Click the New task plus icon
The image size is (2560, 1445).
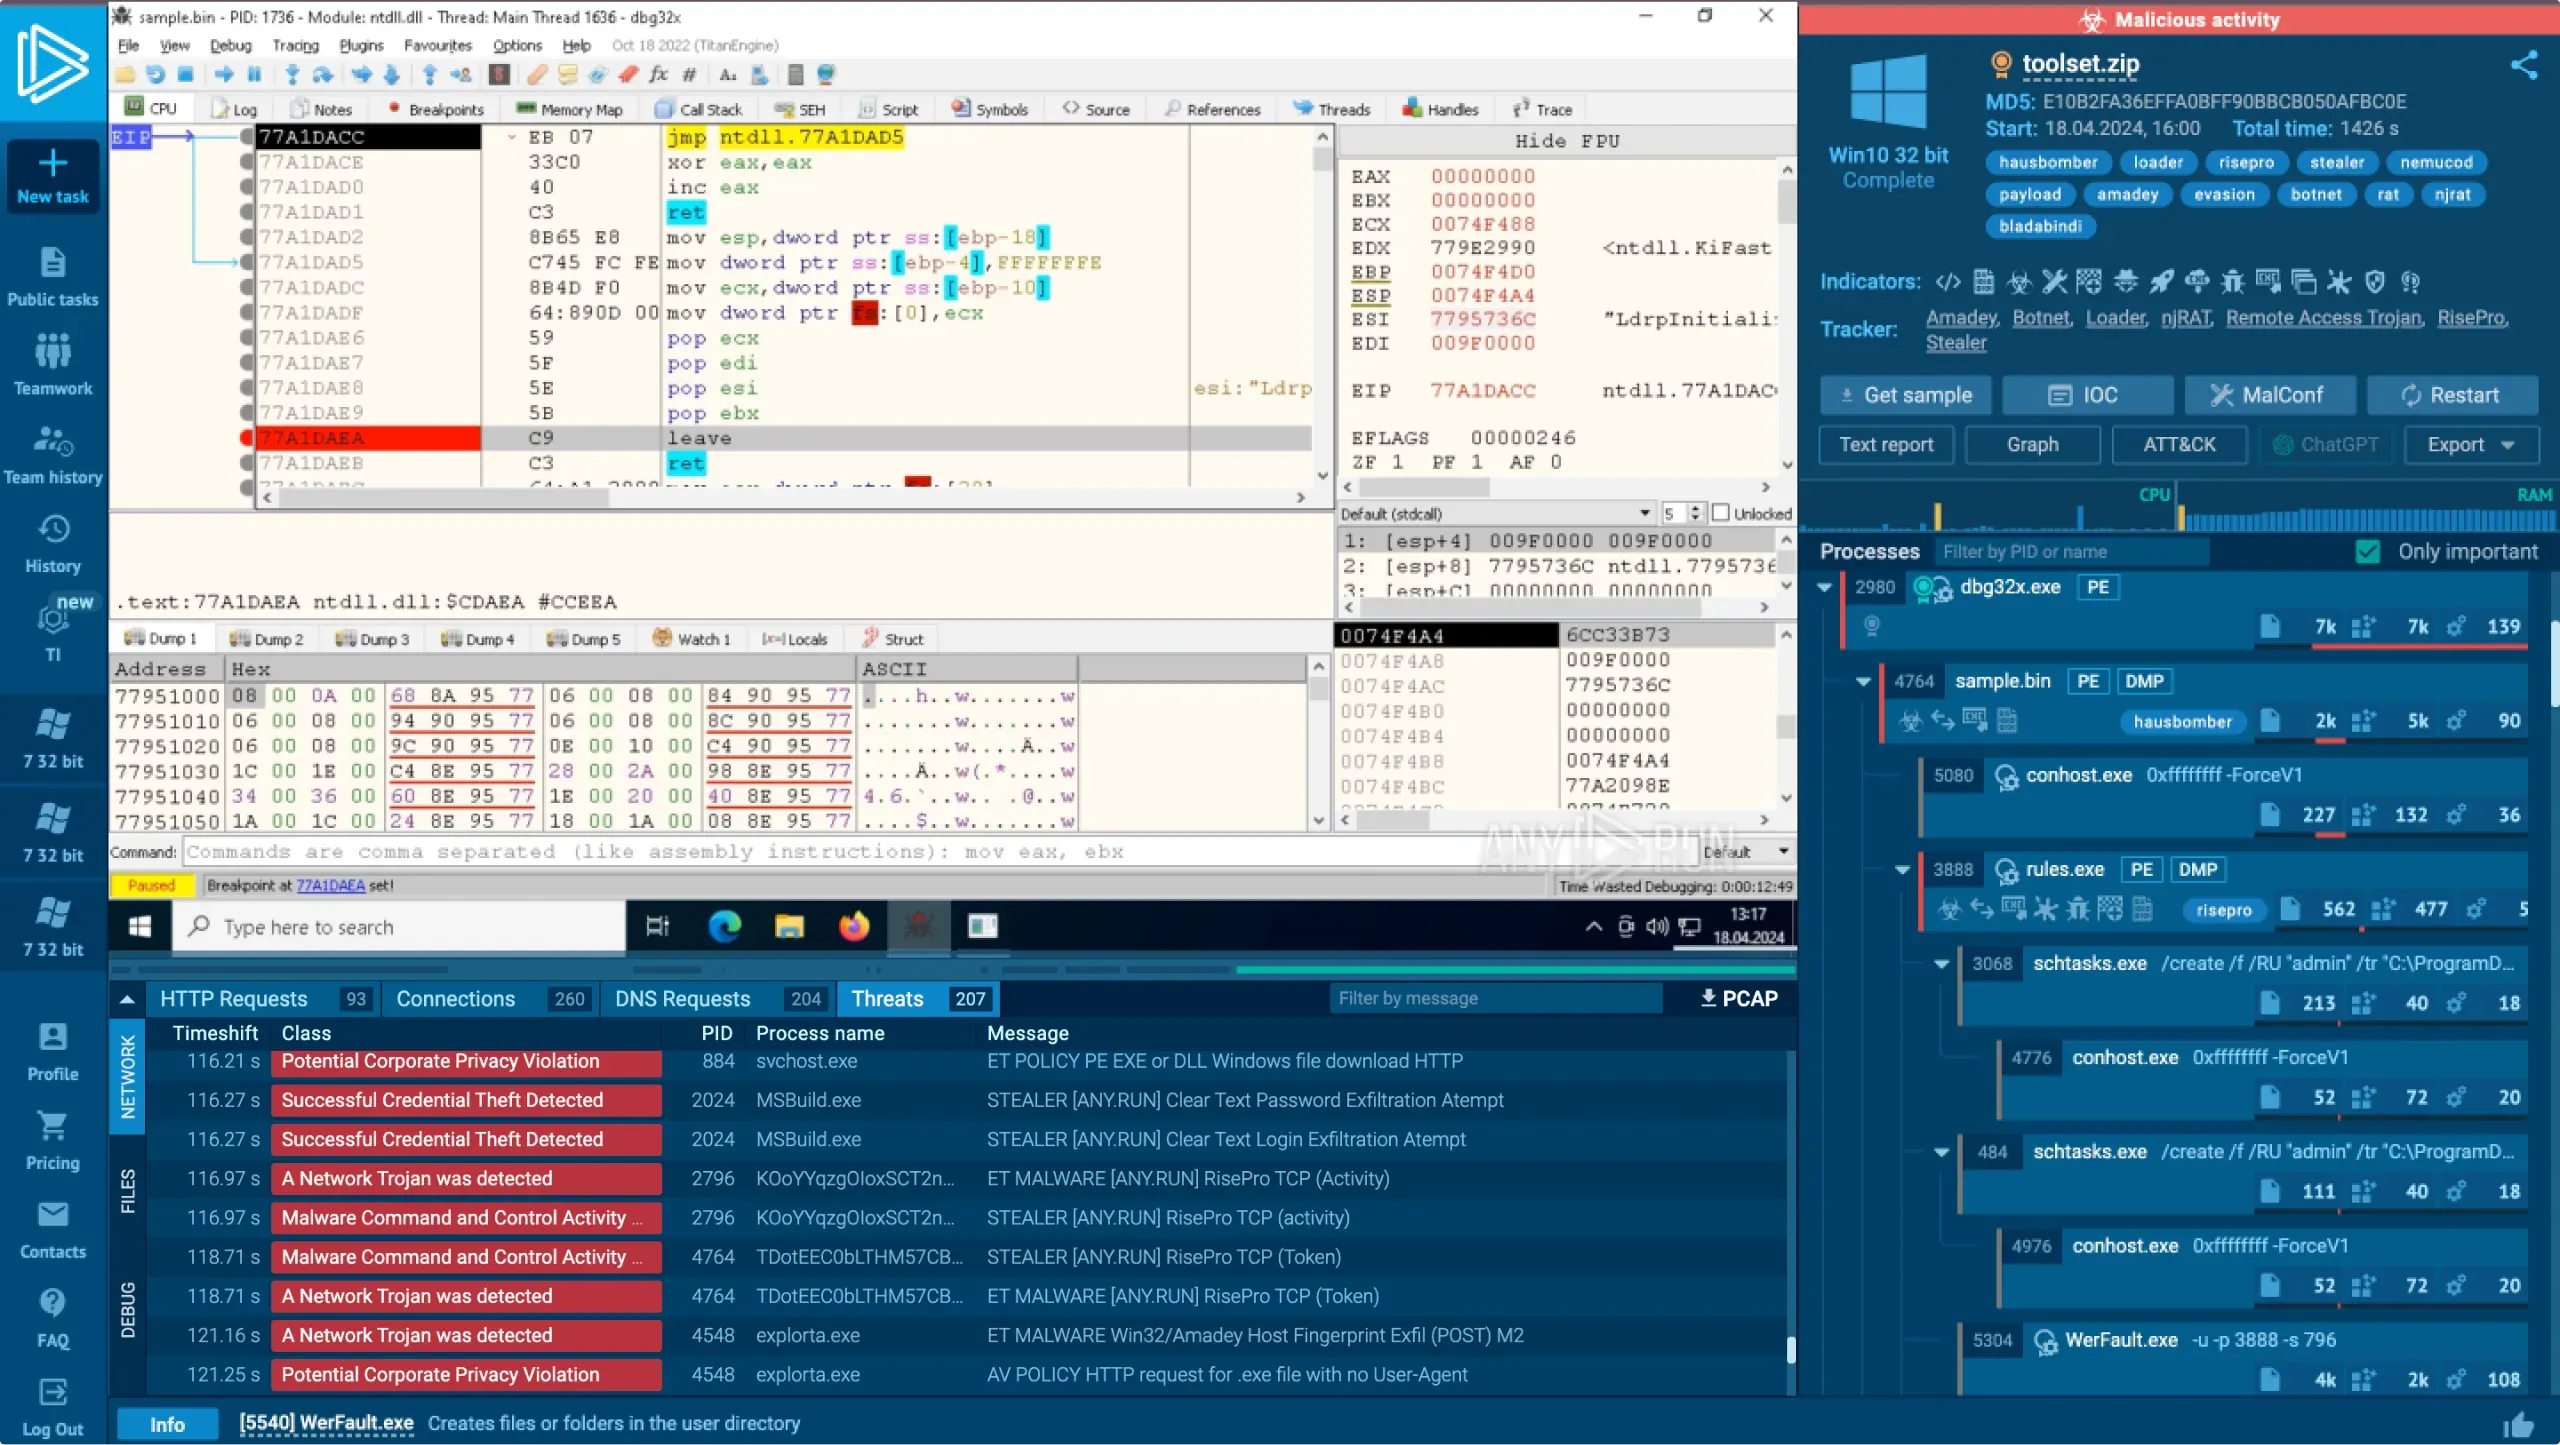click(53, 163)
